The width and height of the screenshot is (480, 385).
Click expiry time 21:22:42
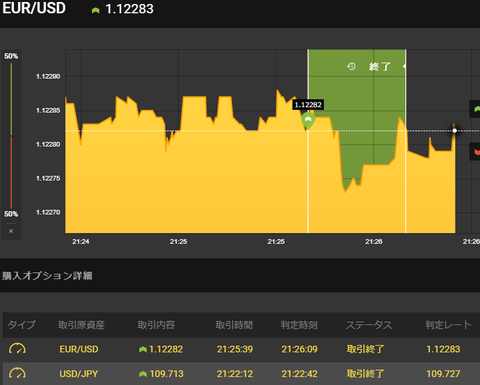pos(299,374)
